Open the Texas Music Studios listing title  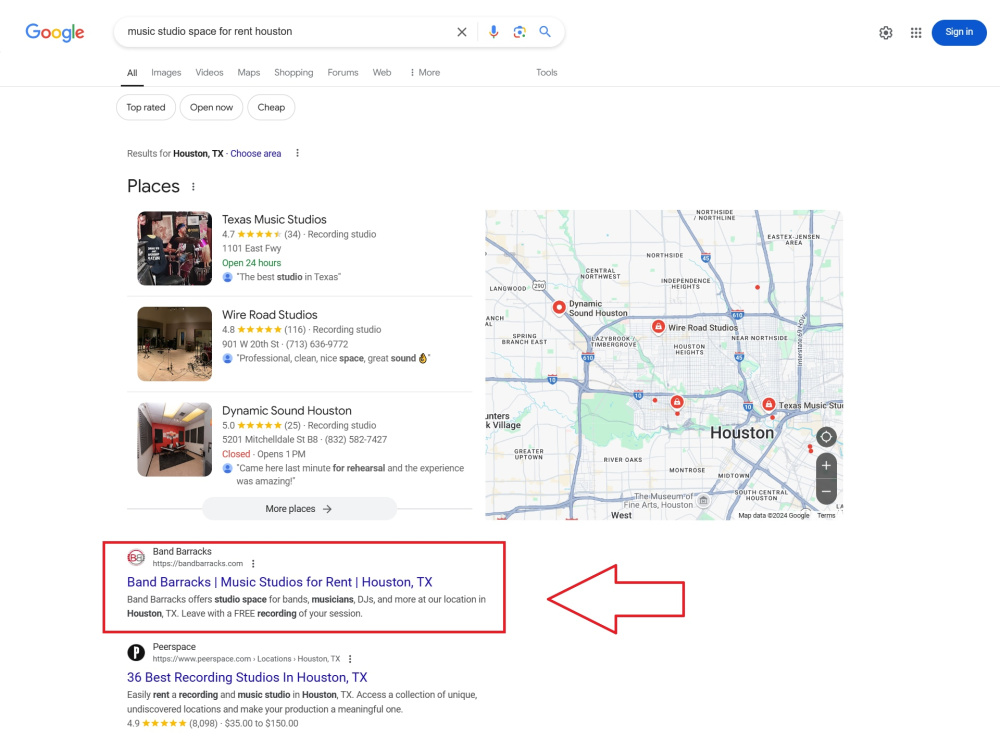tap(274, 219)
